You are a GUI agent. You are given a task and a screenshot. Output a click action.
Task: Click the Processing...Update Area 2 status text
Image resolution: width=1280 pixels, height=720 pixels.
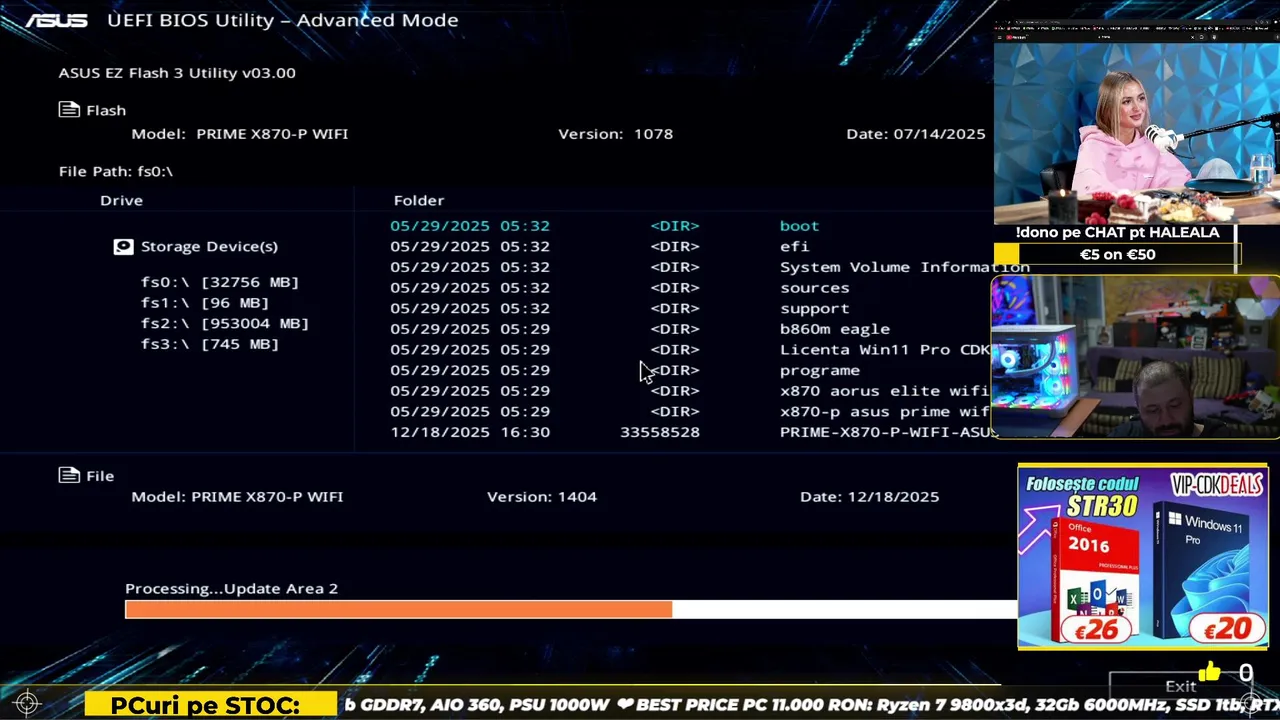(232, 588)
